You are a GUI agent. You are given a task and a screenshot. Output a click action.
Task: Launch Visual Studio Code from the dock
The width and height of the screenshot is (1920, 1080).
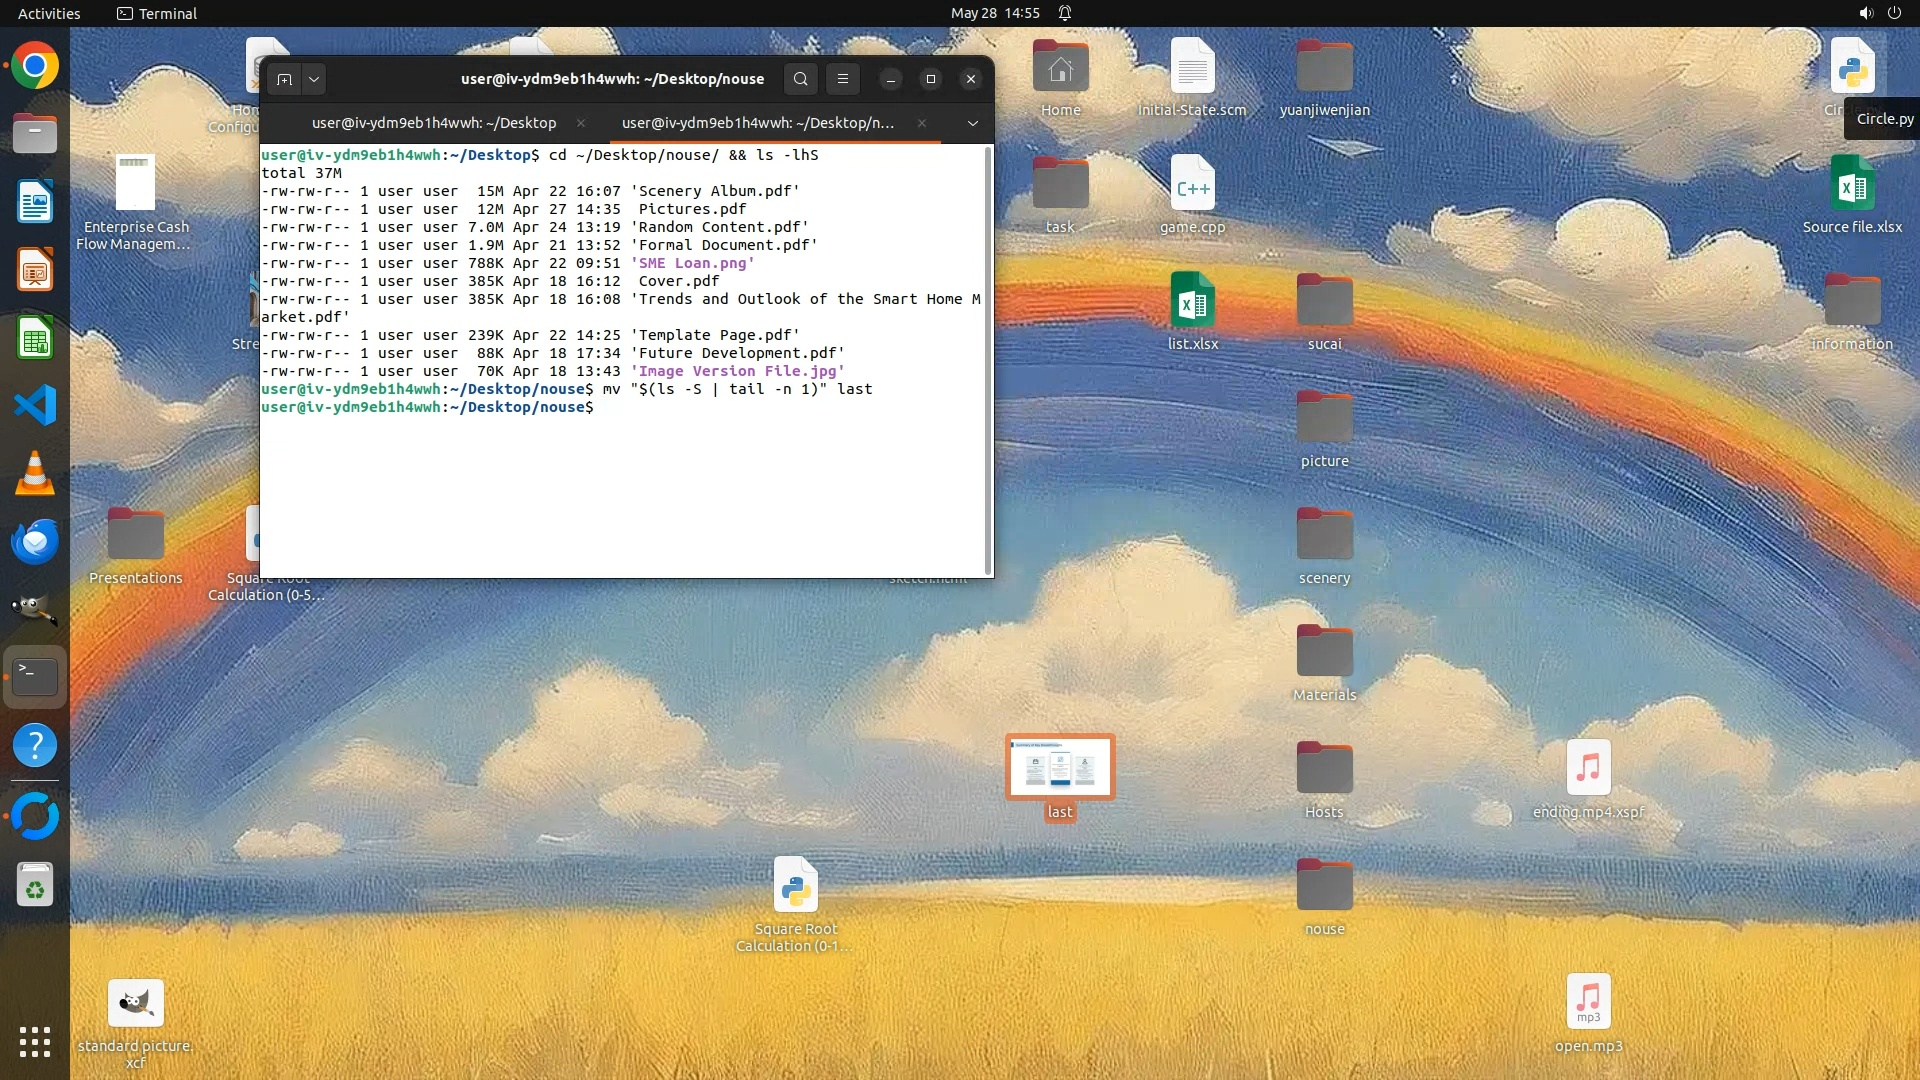(x=35, y=405)
